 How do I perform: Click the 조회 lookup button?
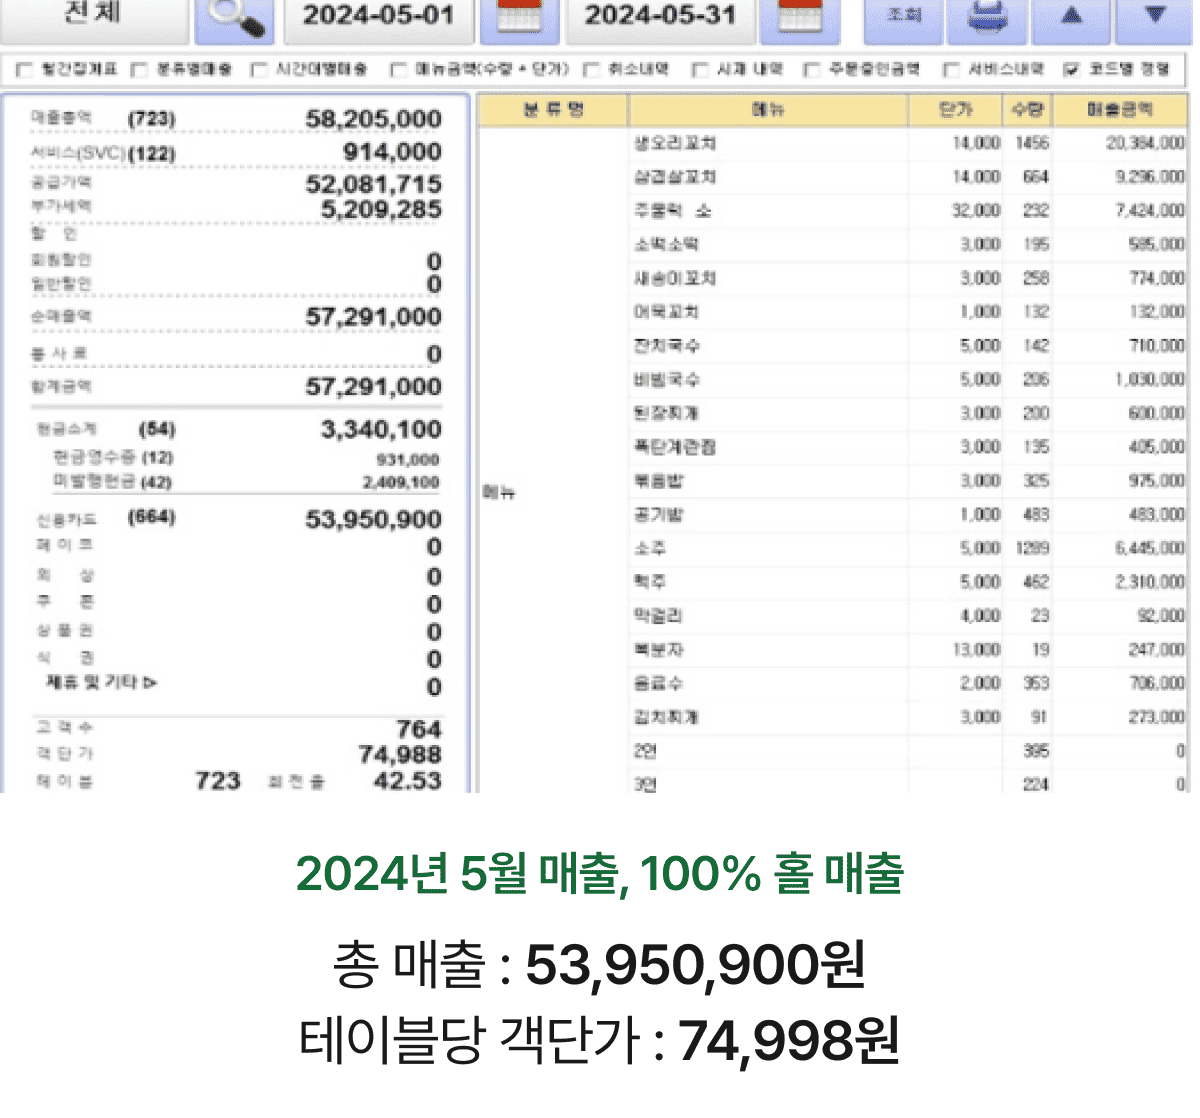pos(904,18)
